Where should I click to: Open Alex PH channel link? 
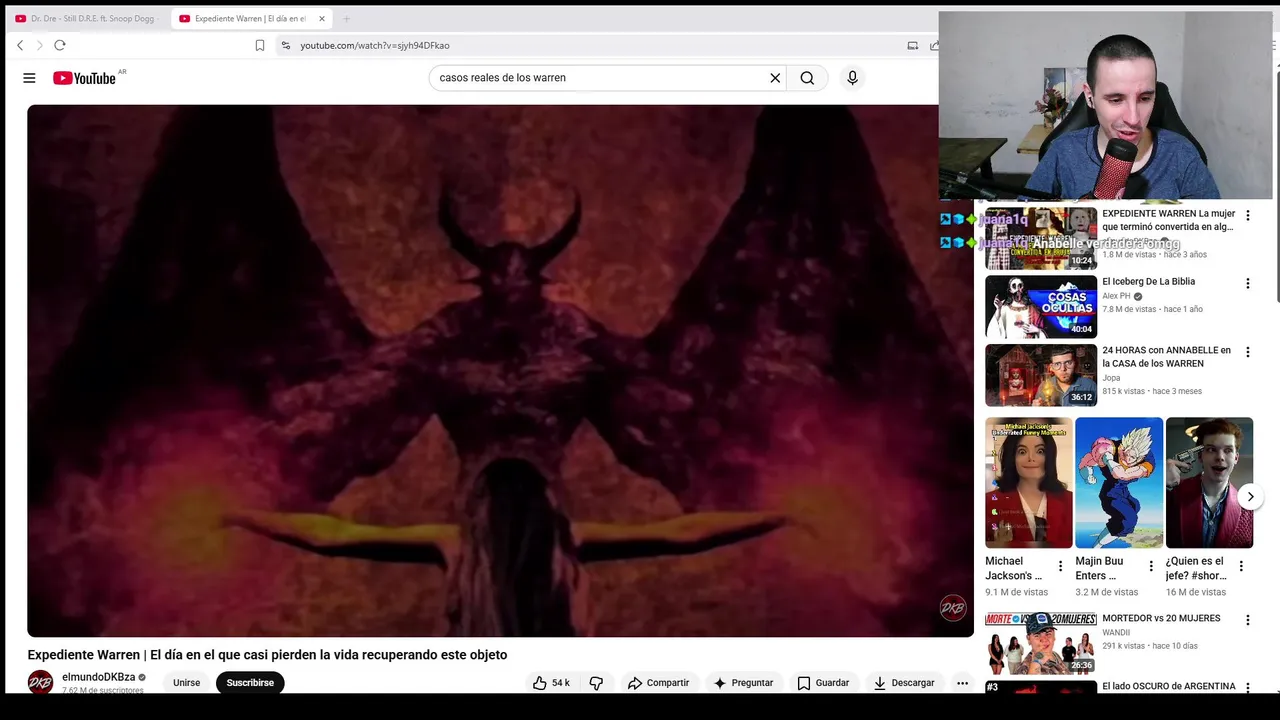click(1116, 296)
